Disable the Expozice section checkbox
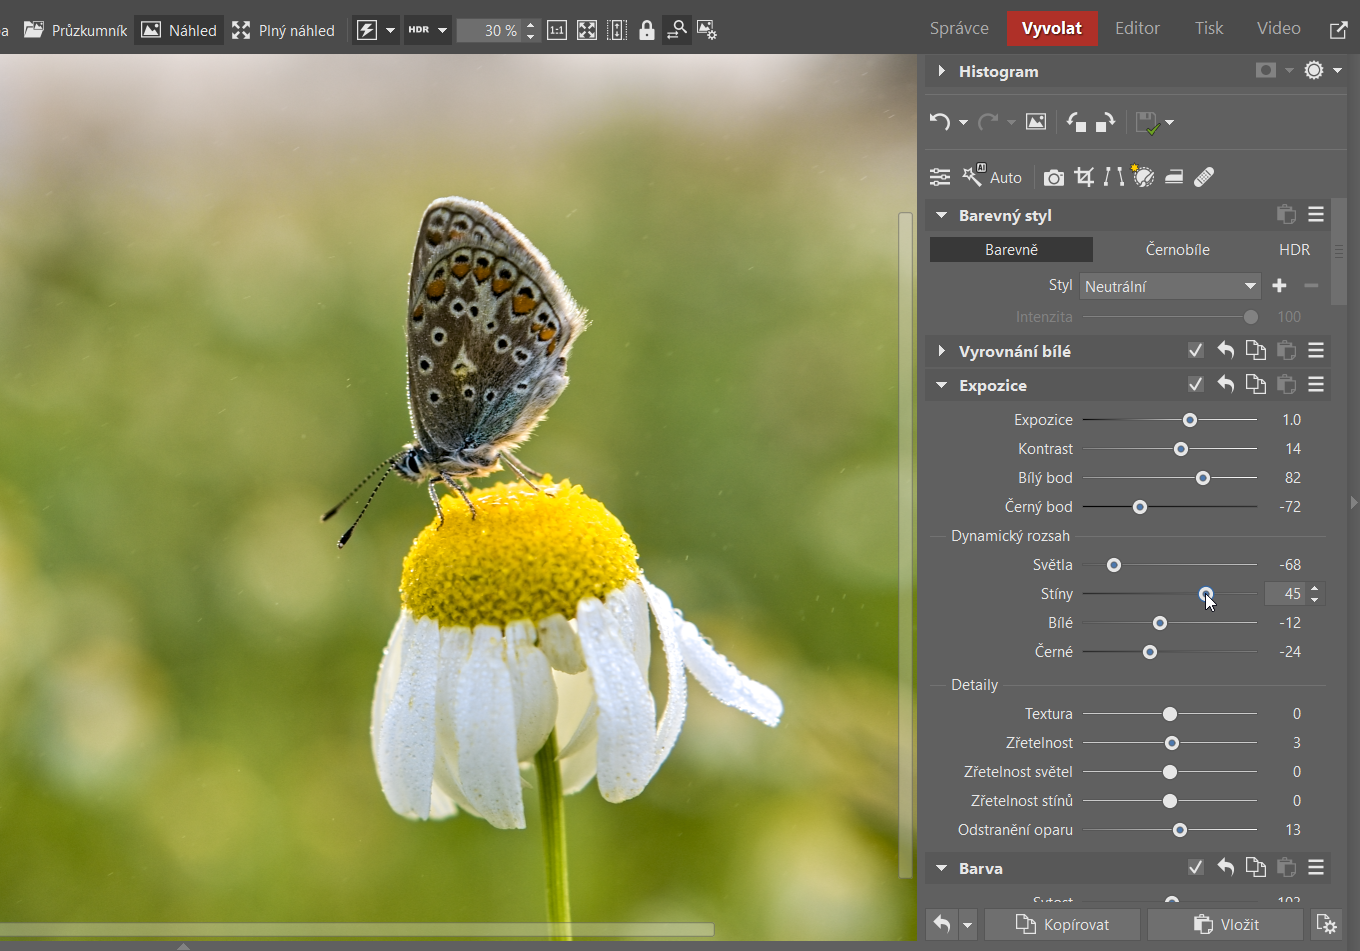 tap(1195, 385)
